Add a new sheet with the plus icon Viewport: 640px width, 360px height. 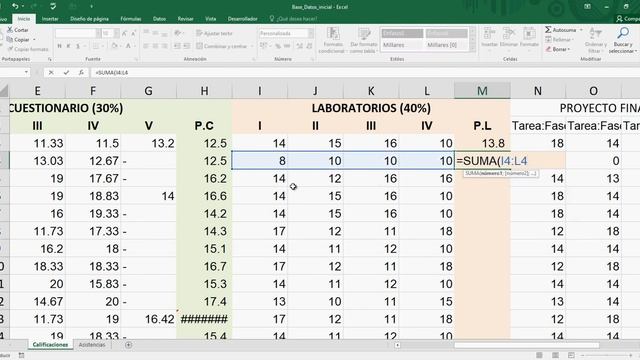click(128, 345)
